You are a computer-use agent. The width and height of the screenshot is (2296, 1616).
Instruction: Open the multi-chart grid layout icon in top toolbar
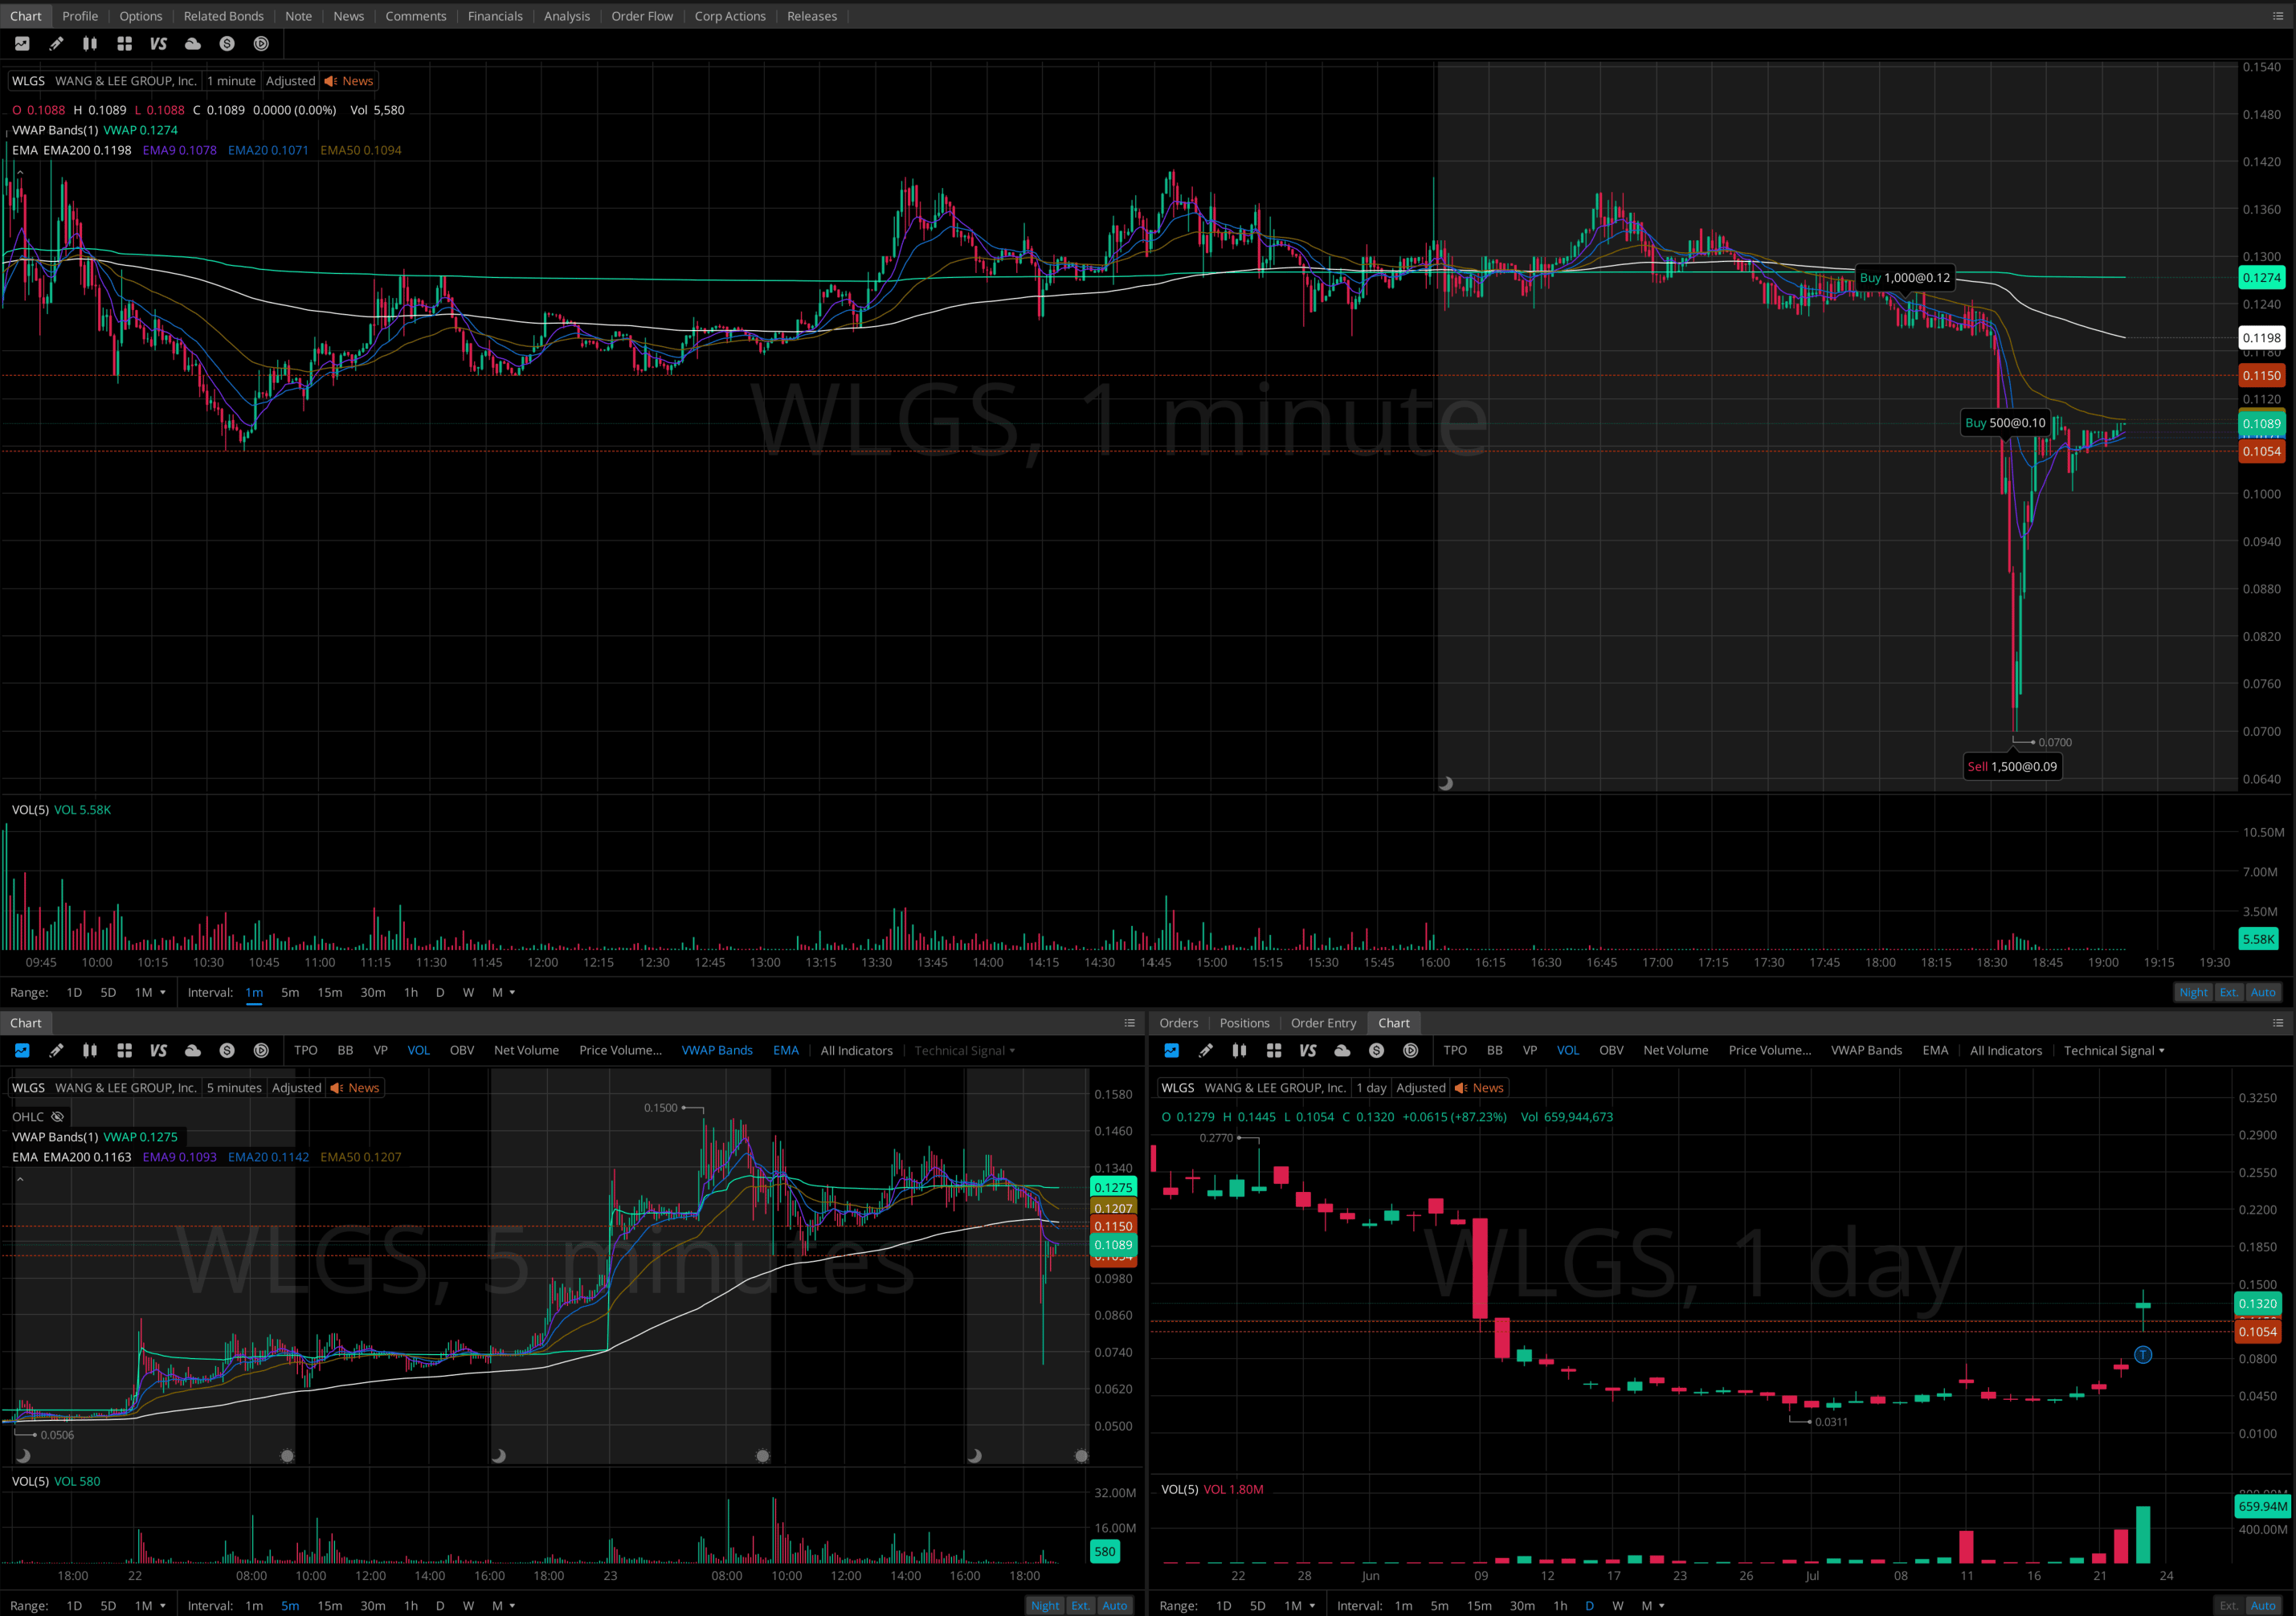click(124, 44)
